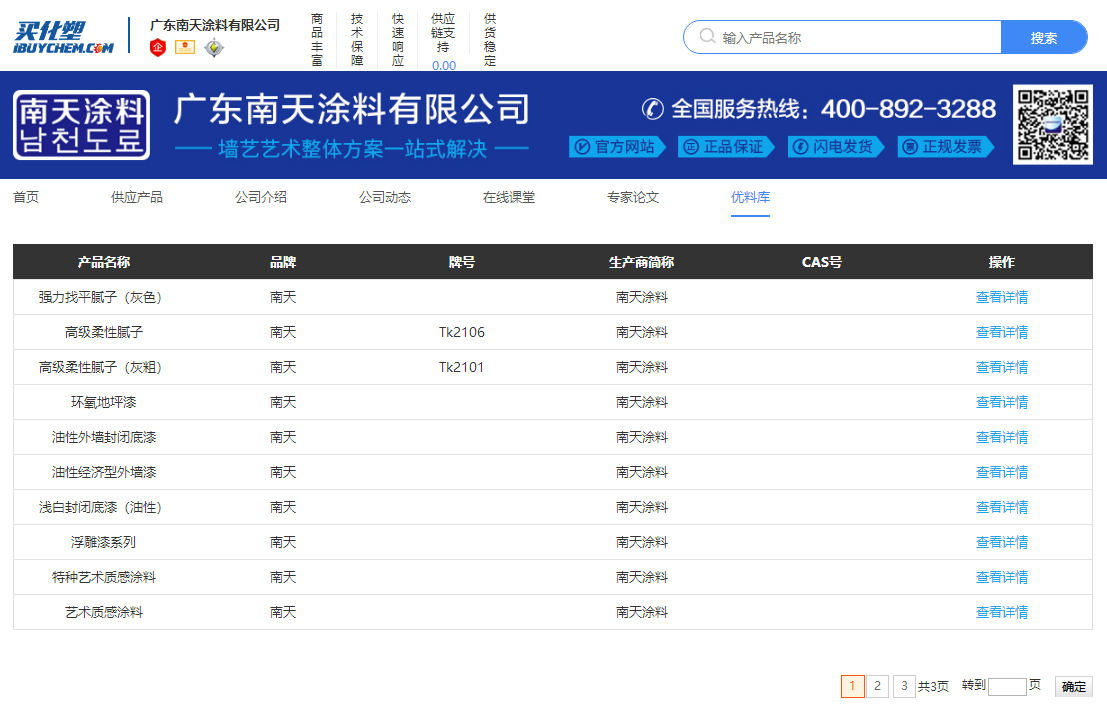Click the hotline number 400-892-3288
The width and height of the screenshot is (1107, 708).
[x=909, y=109]
